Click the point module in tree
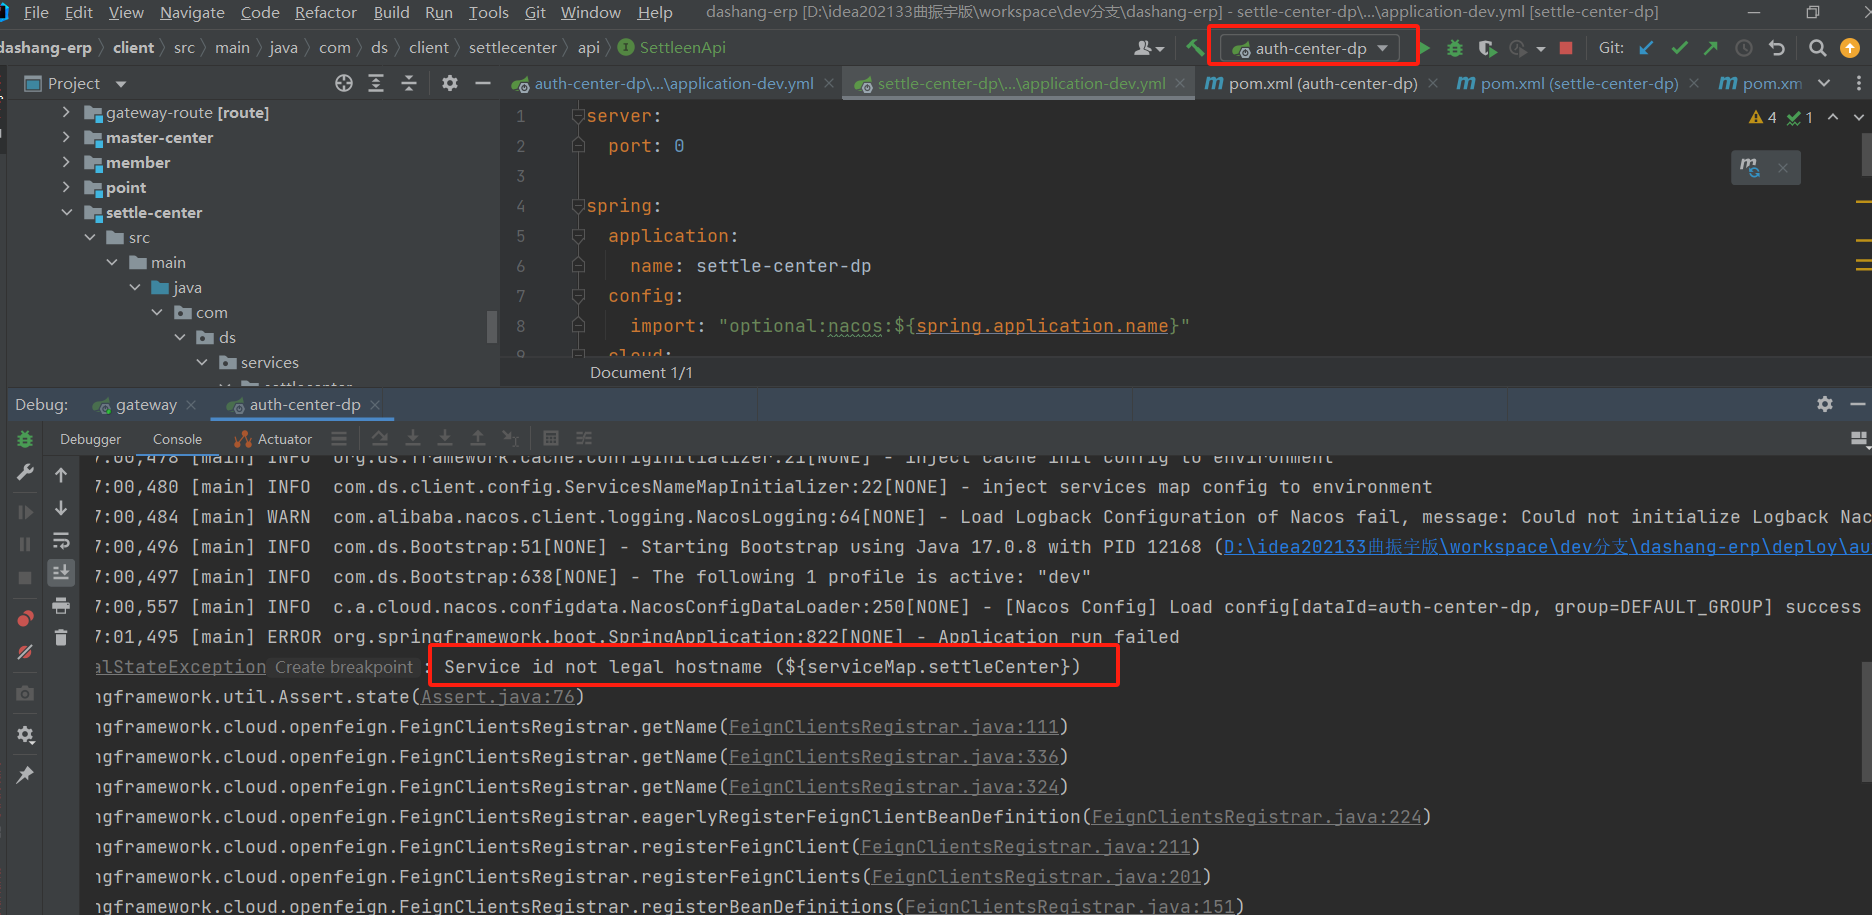Screen dimensions: 1872x915 click(126, 187)
